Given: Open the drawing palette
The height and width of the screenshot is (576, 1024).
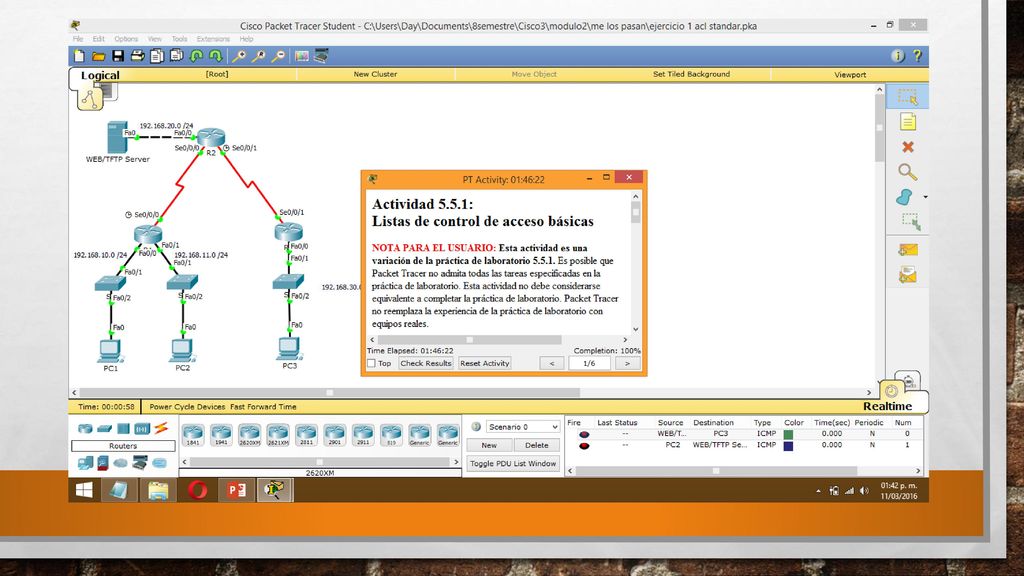Looking at the screenshot, I should pos(302,56).
